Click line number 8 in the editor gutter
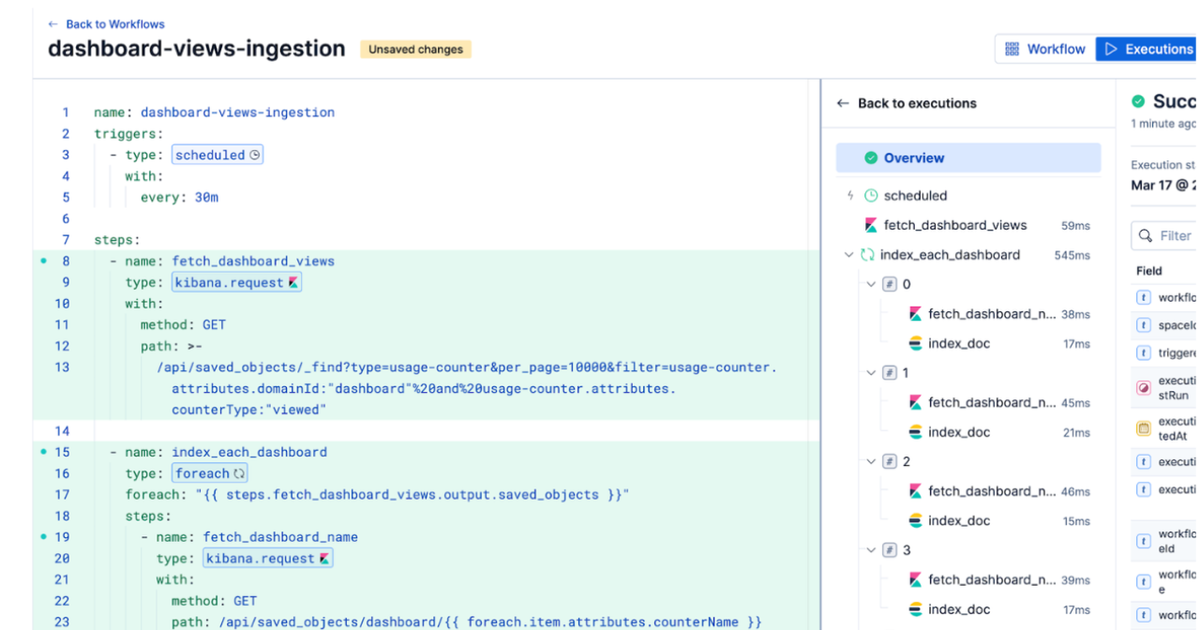 coord(66,261)
